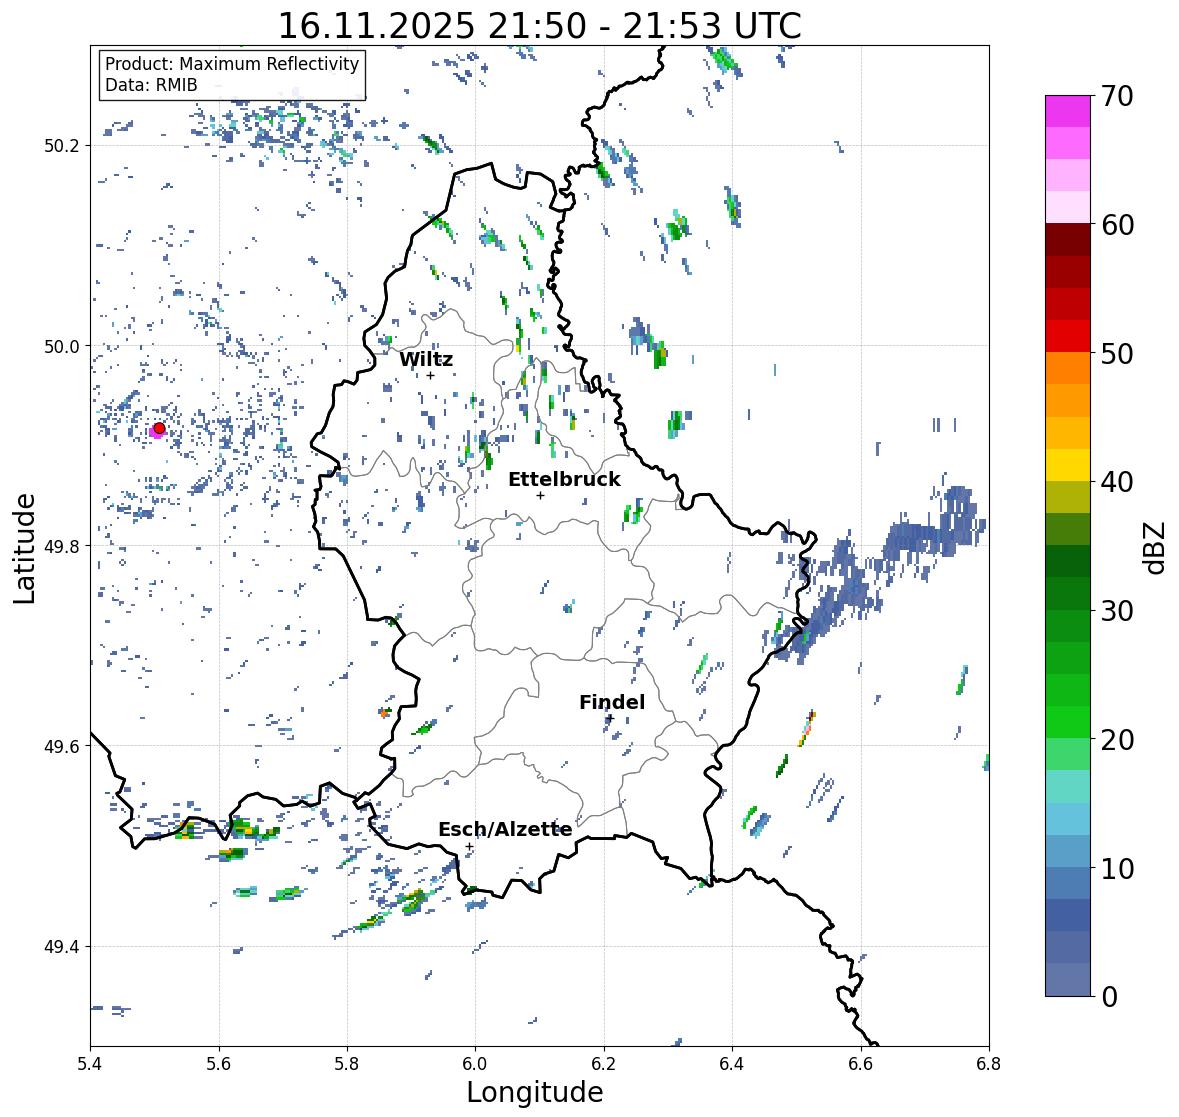Click the colorbar tick label 20
The height and width of the screenshot is (1117, 1179).
click(1117, 740)
